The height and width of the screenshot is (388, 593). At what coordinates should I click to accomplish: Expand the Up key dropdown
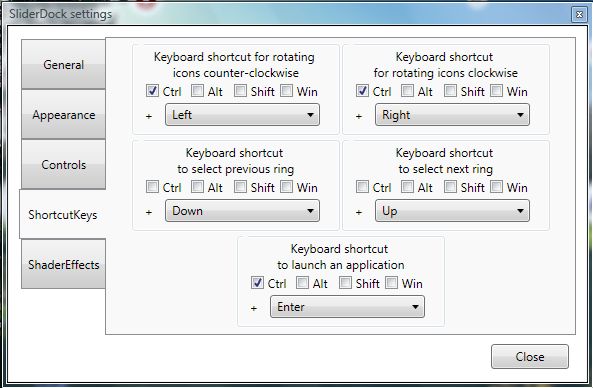coord(452,211)
